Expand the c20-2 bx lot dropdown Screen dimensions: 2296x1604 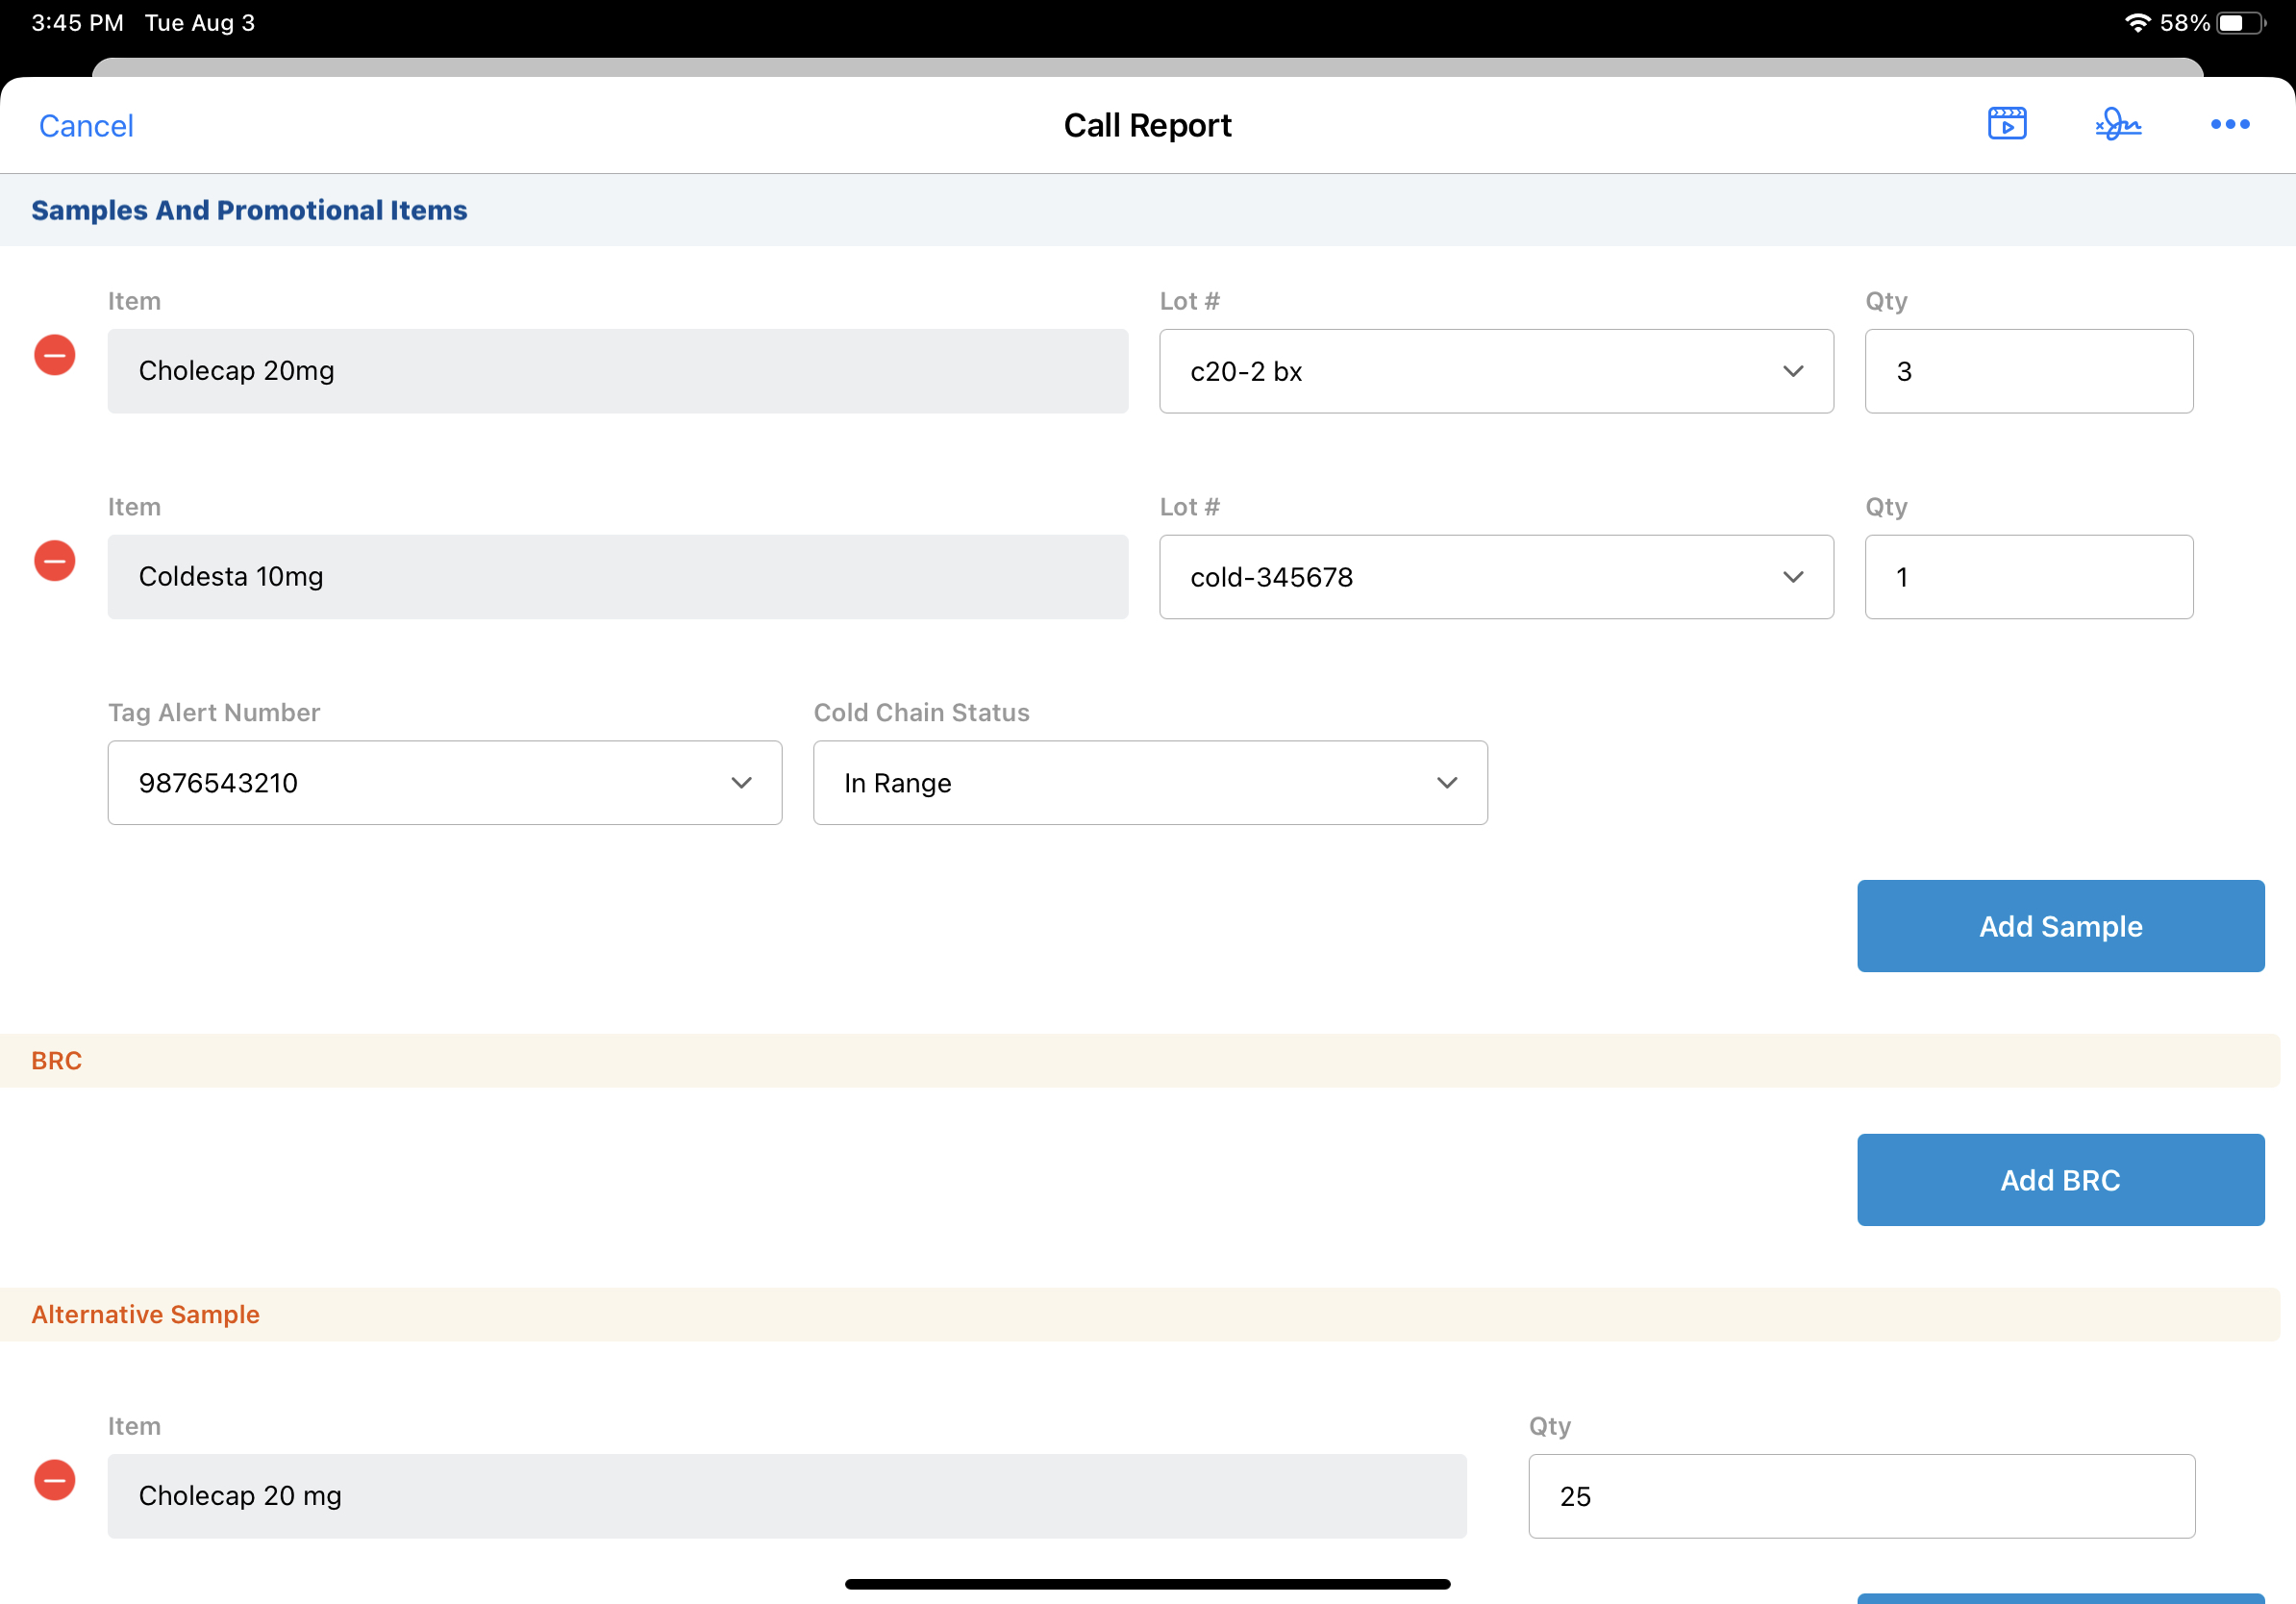pyautogui.click(x=1495, y=371)
